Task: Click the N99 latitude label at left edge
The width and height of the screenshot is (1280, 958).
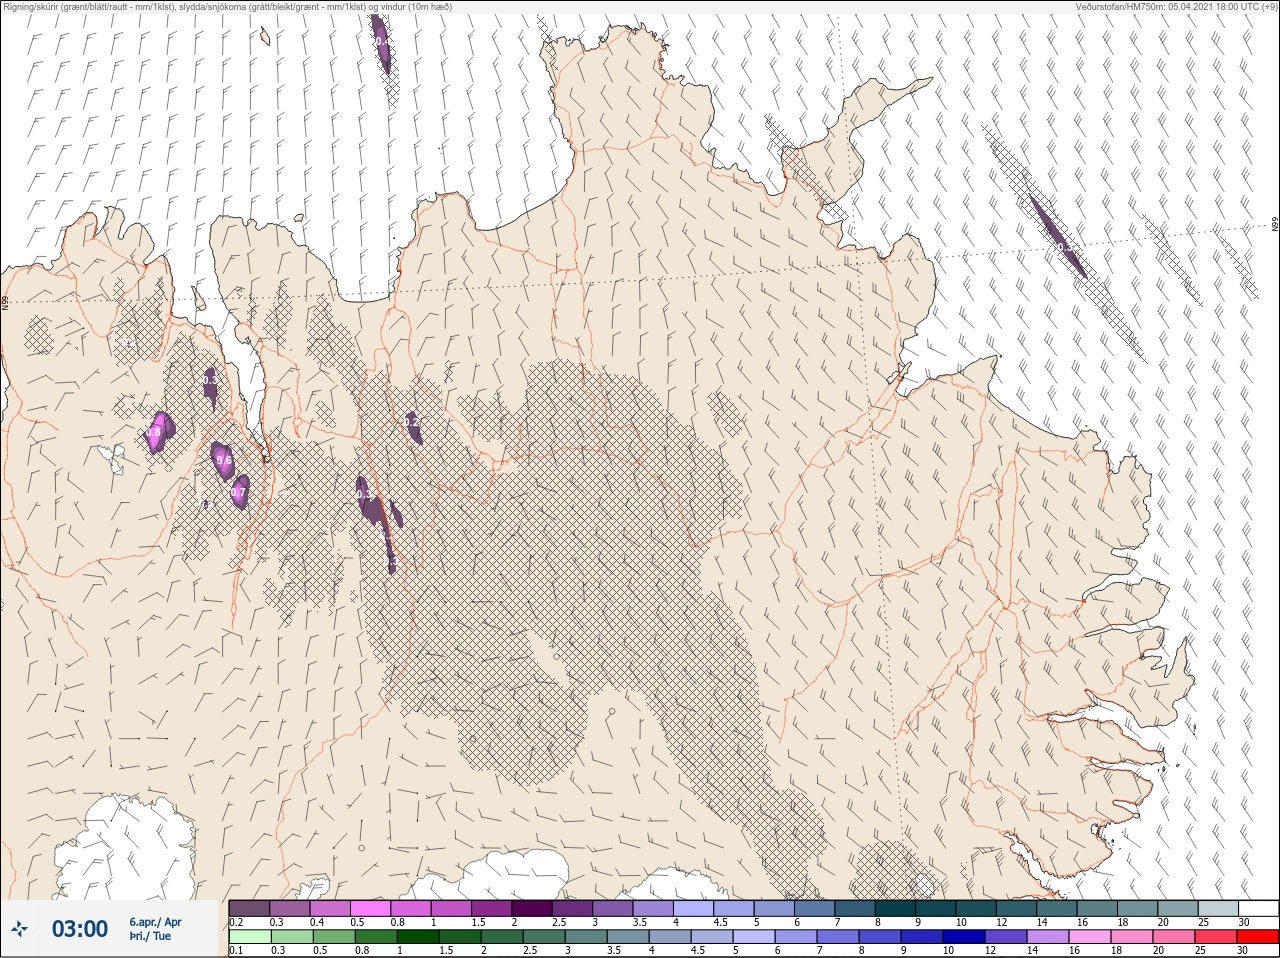Action: point(5,302)
